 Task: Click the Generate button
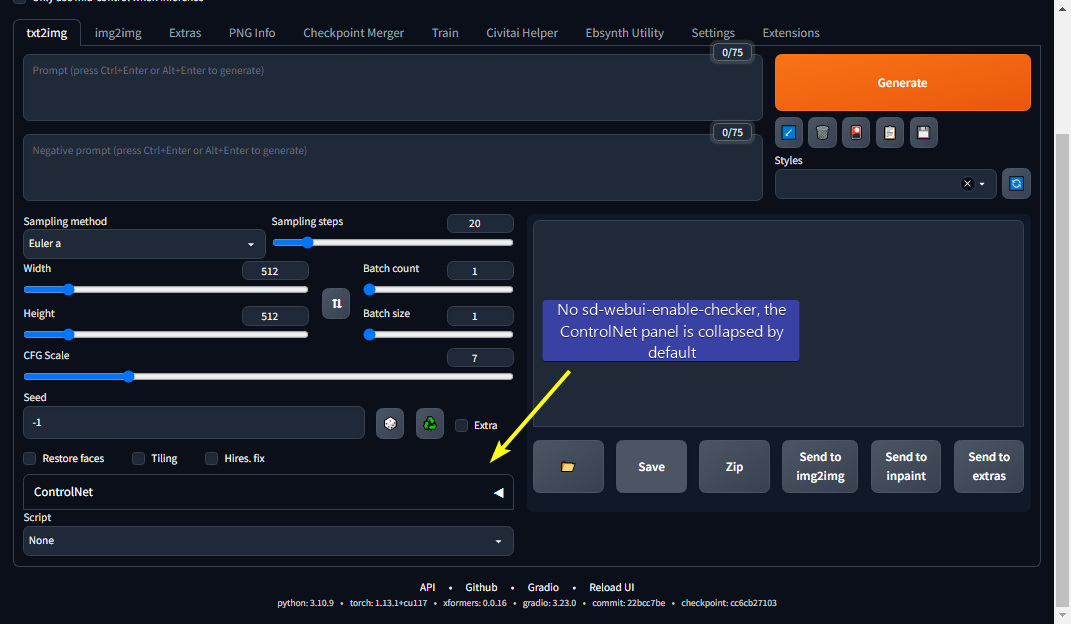pyautogui.click(x=902, y=82)
